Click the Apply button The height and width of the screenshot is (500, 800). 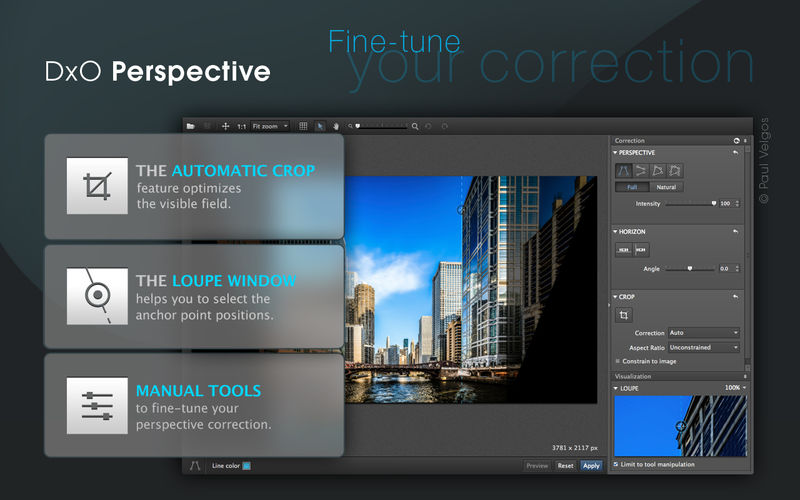coord(591,466)
